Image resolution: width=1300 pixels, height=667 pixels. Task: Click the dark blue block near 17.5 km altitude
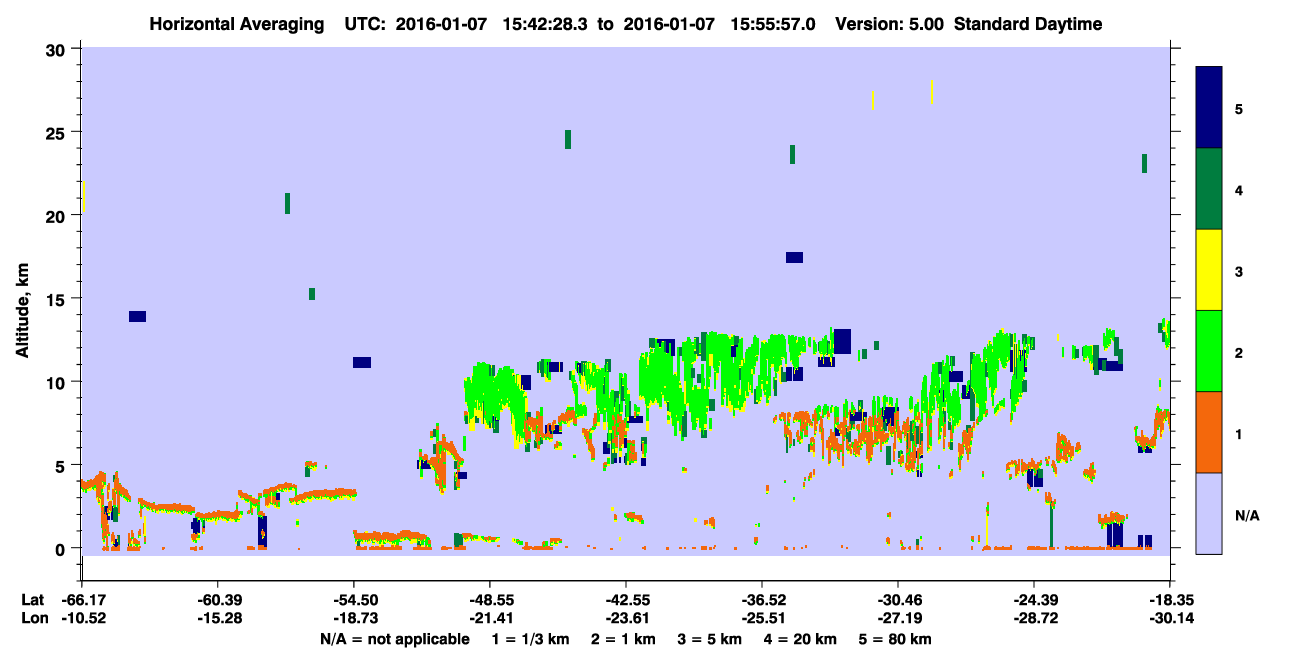pos(794,257)
